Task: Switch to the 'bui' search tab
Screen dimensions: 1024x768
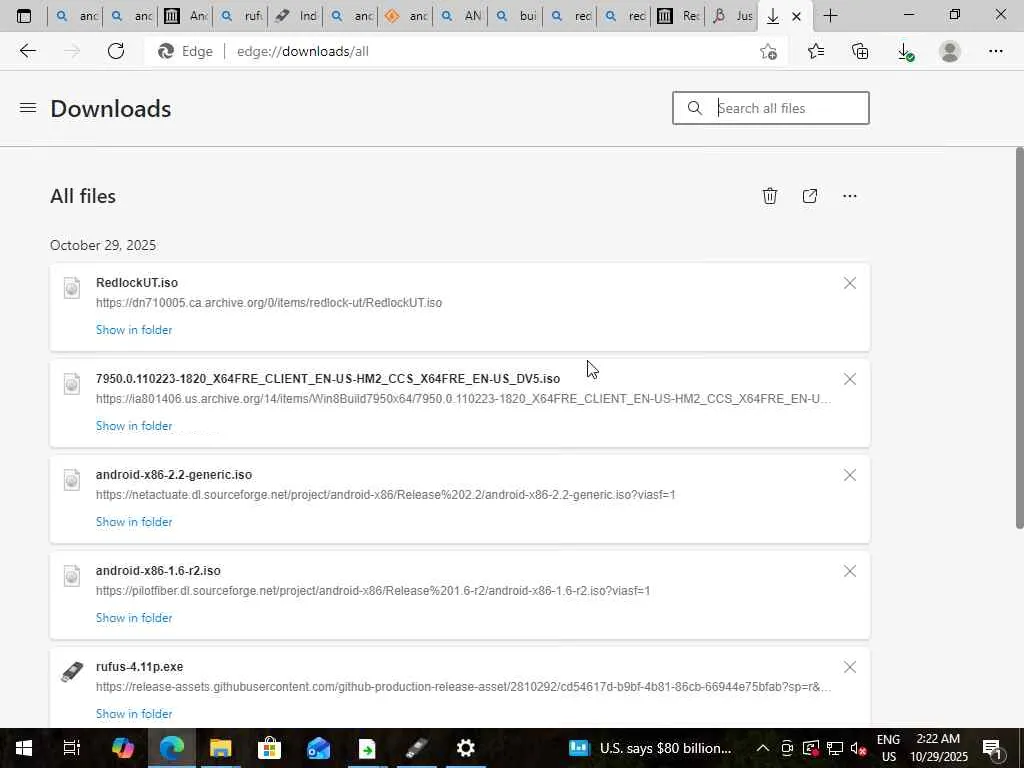Action: pos(517,16)
